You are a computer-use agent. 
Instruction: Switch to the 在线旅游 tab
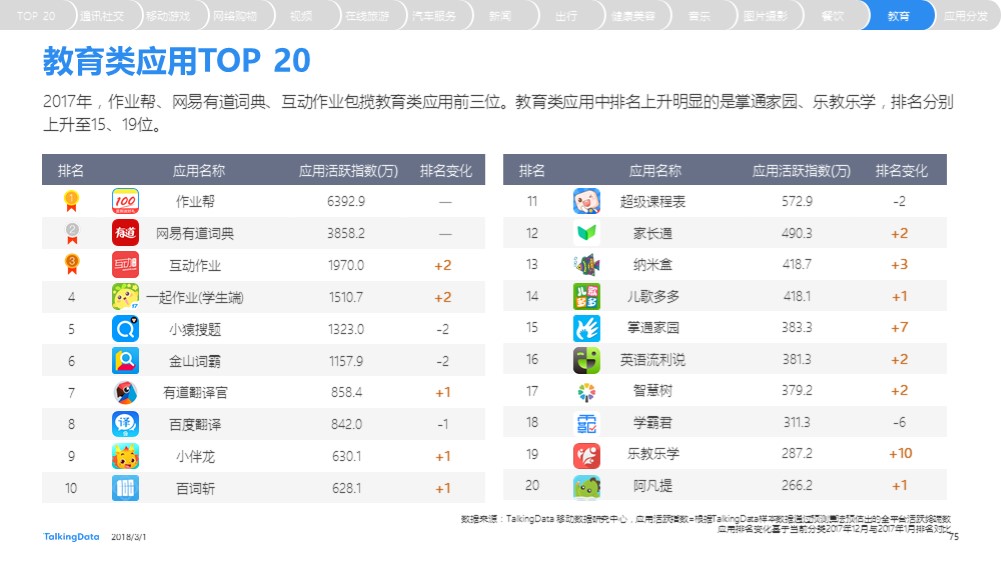(x=367, y=16)
